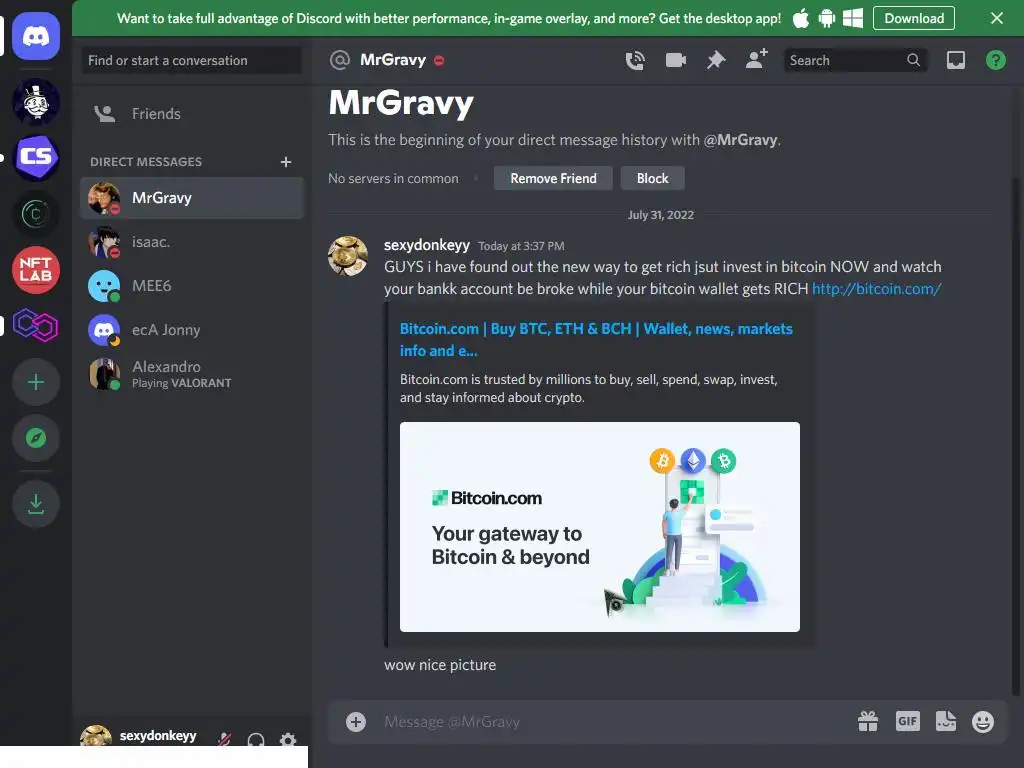Click the Android download icon in banner

click(x=827, y=18)
